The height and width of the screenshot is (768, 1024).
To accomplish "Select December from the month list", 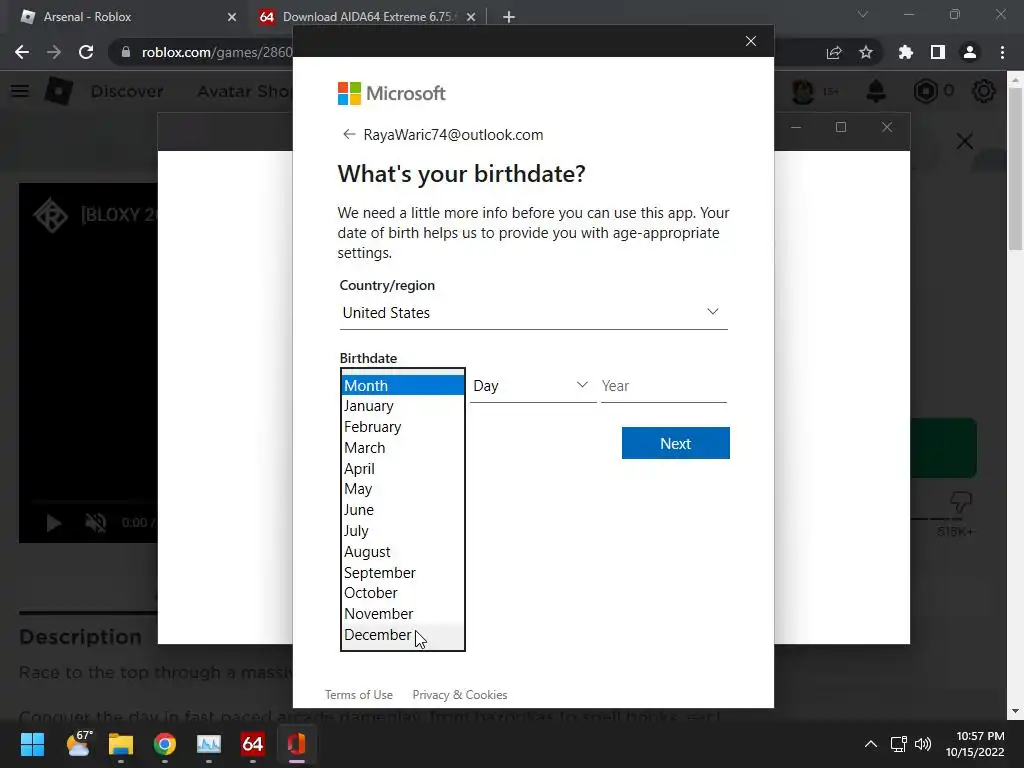I will [x=402, y=634].
